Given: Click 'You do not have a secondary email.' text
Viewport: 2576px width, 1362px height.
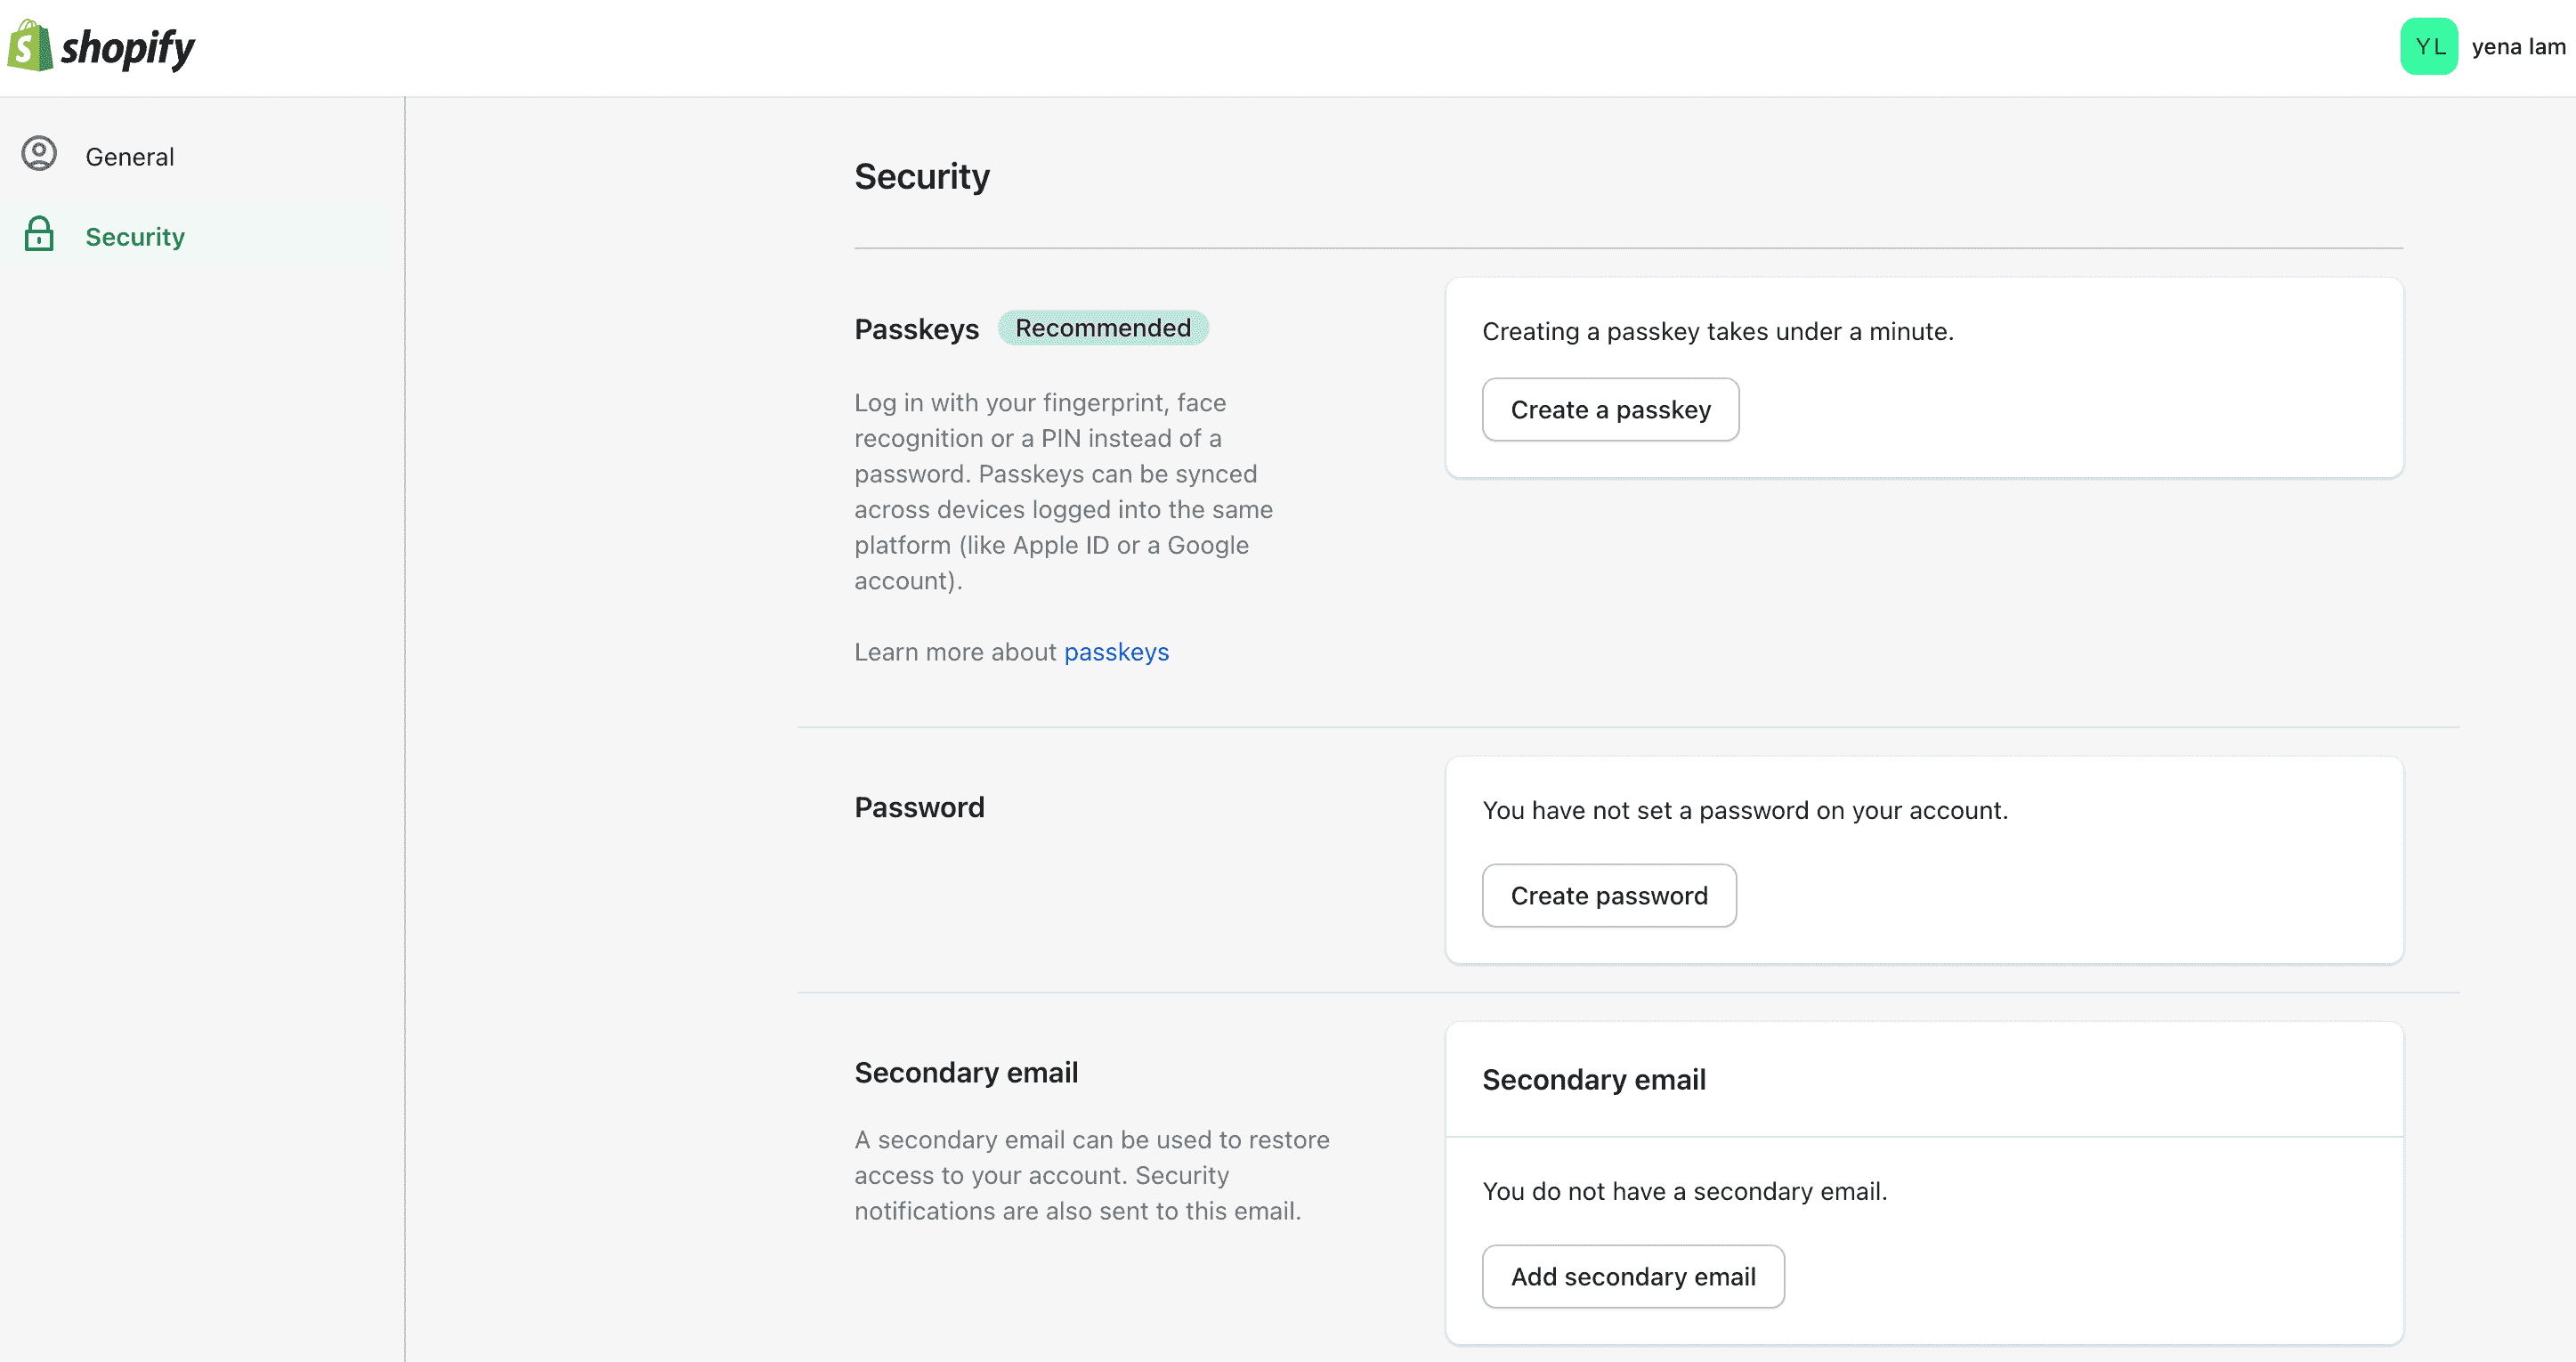Looking at the screenshot, I should pos(1684,1191).
